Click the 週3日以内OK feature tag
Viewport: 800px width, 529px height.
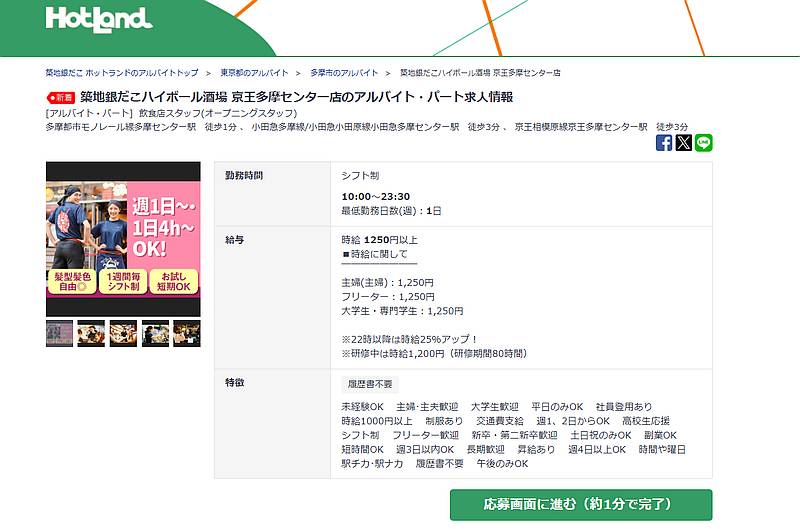pos(425,449)
